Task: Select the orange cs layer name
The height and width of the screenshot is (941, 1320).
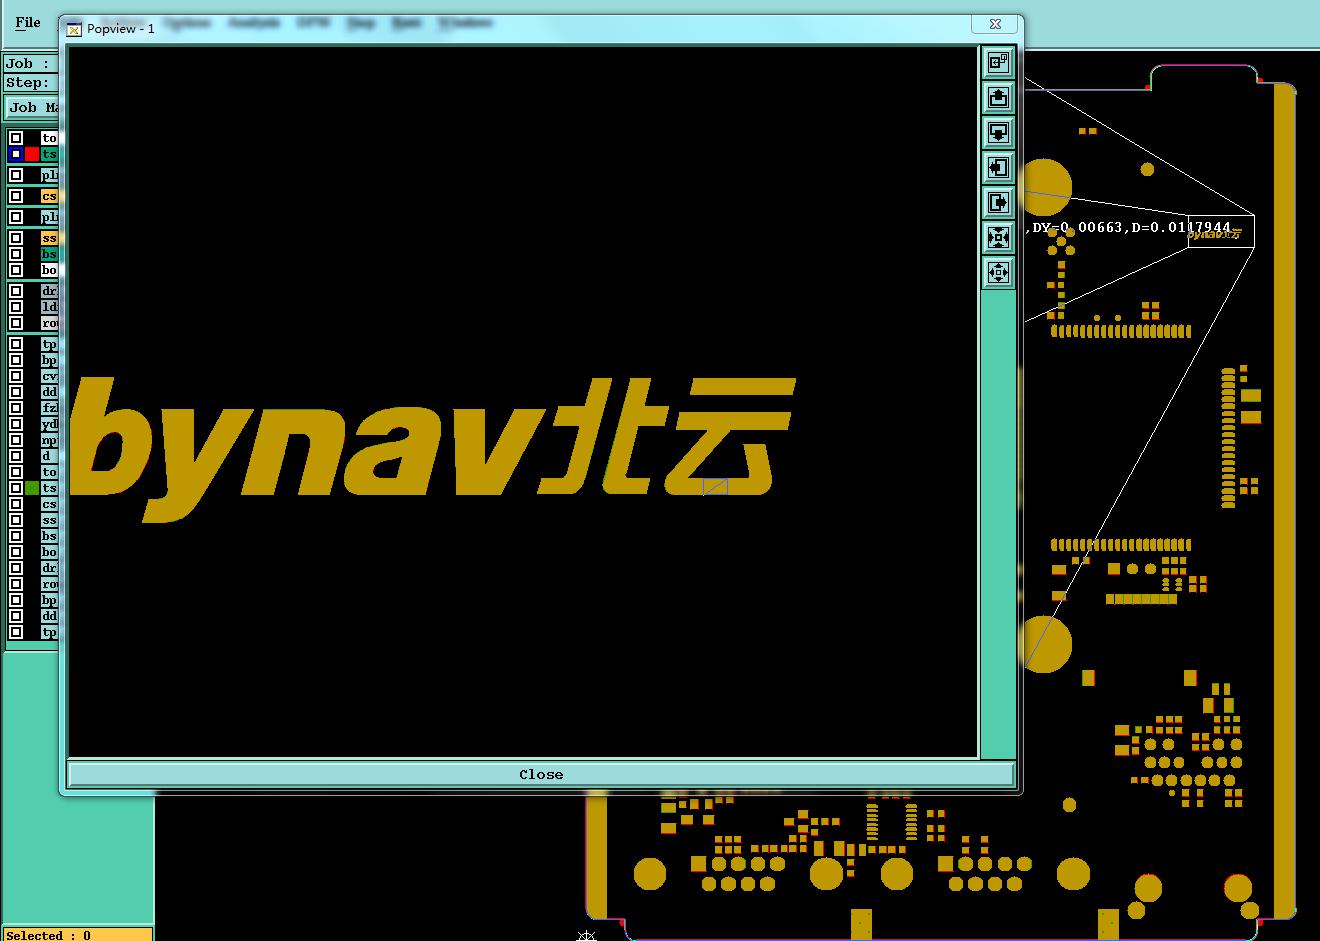Action: [49, 196]
